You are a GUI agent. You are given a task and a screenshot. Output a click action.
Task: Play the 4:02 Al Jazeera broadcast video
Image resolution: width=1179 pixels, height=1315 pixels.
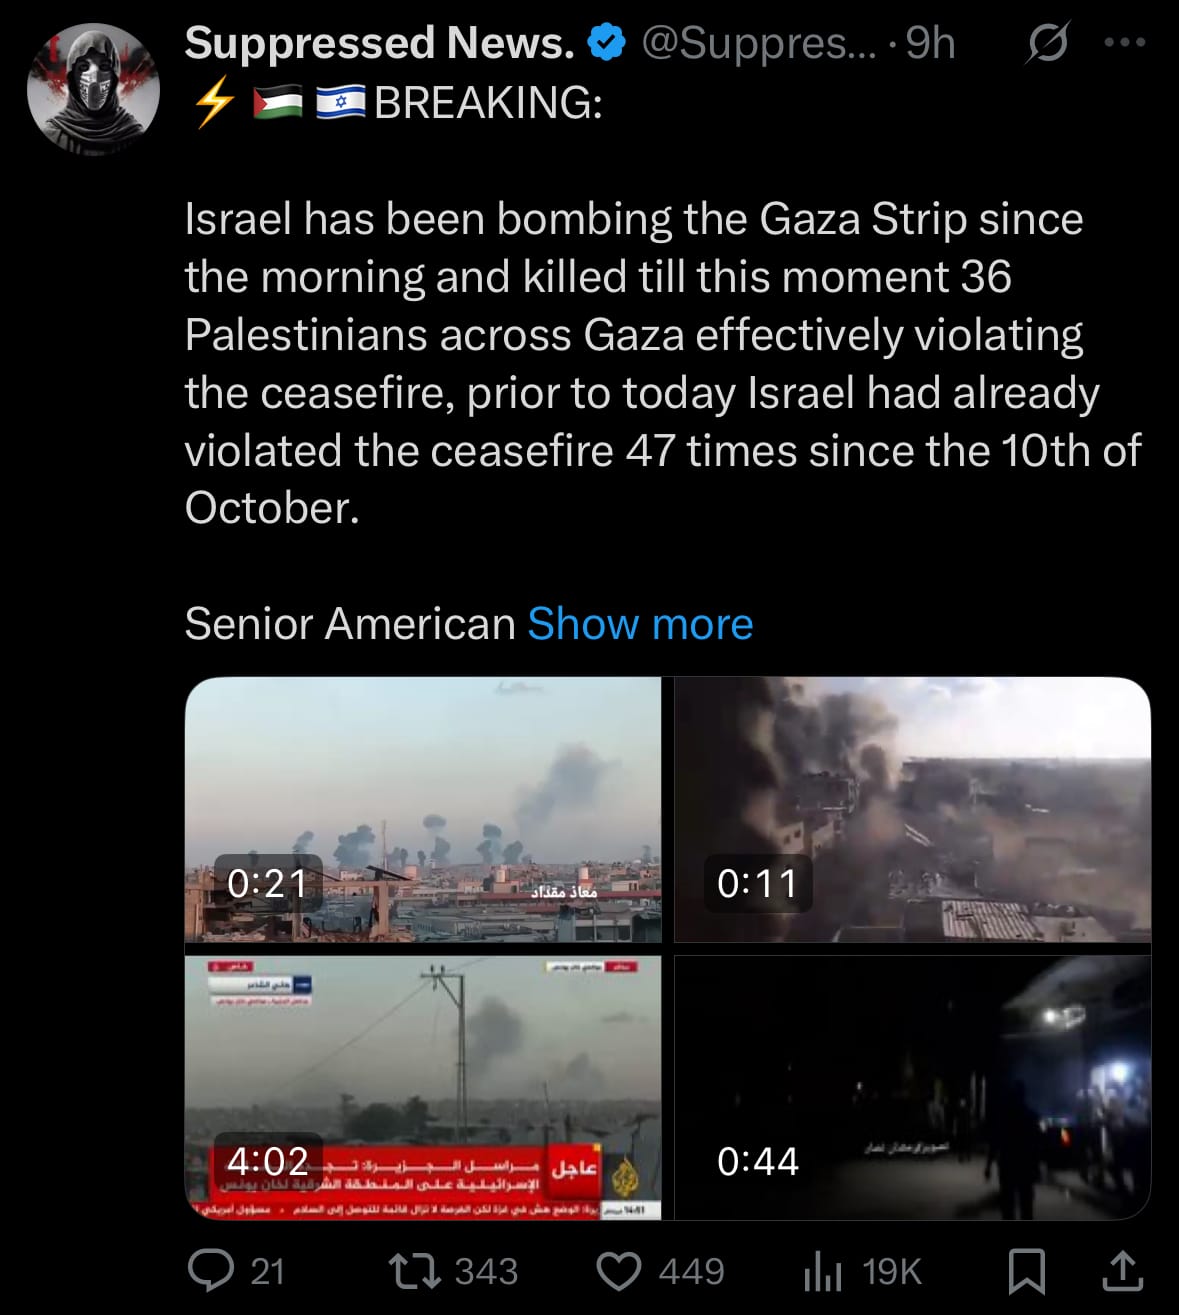[x=423, y=1087]
